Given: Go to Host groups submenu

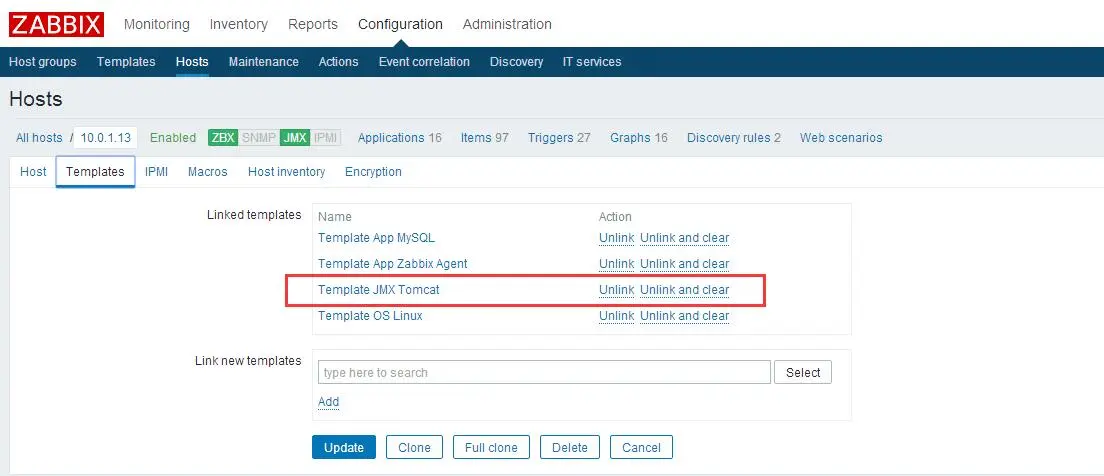Looking at the screenshot, I should pyautogui.click(x=43, y=62).
